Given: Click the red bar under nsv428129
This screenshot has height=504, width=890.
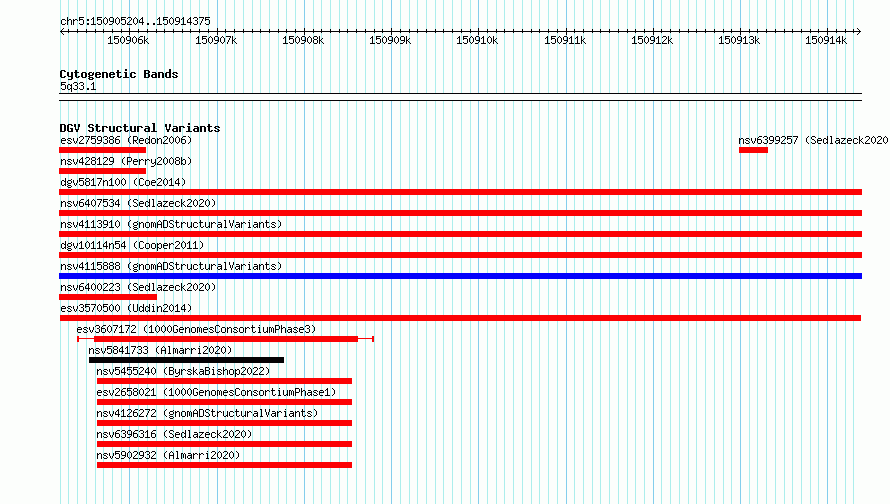Looking at the screenshot, I should point(103,171).
